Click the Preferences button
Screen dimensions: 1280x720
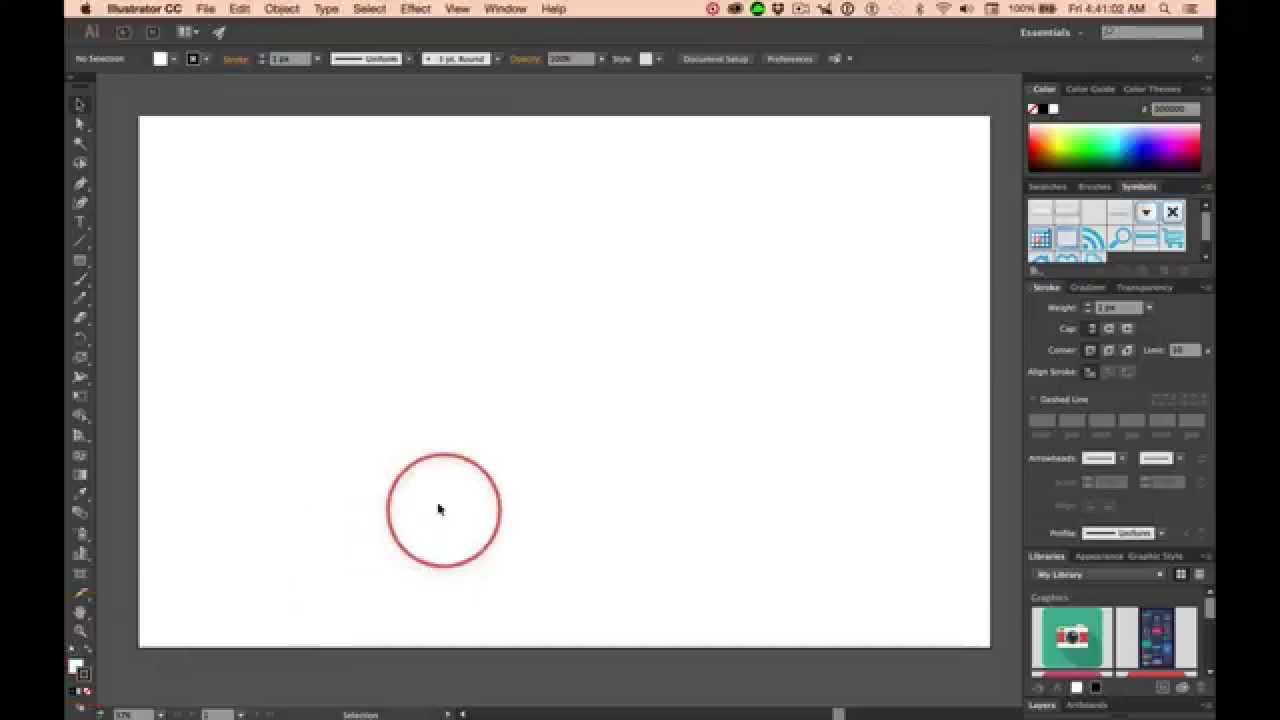point(790,59)
